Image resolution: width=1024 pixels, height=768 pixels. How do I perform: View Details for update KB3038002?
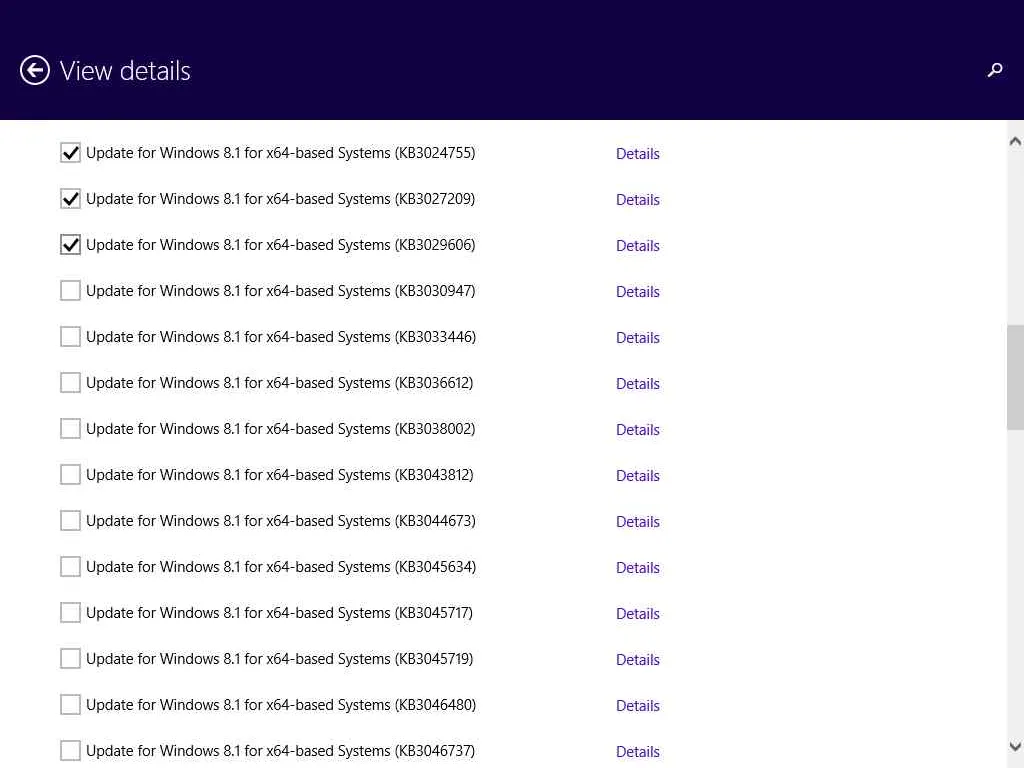[637, 430]
